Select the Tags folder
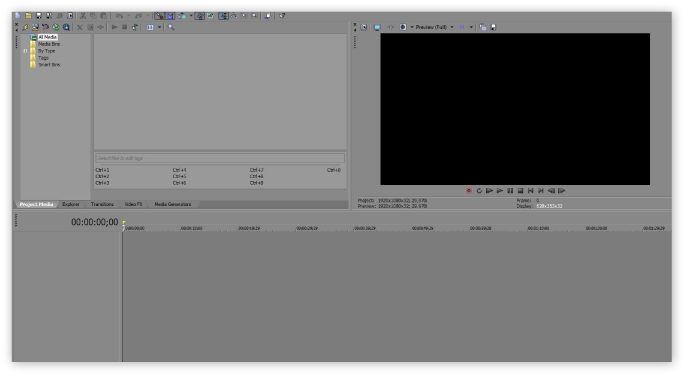Image resolution: width=684 pixels, height=374 pixels. pyautogui.click(x=43, y=58)
